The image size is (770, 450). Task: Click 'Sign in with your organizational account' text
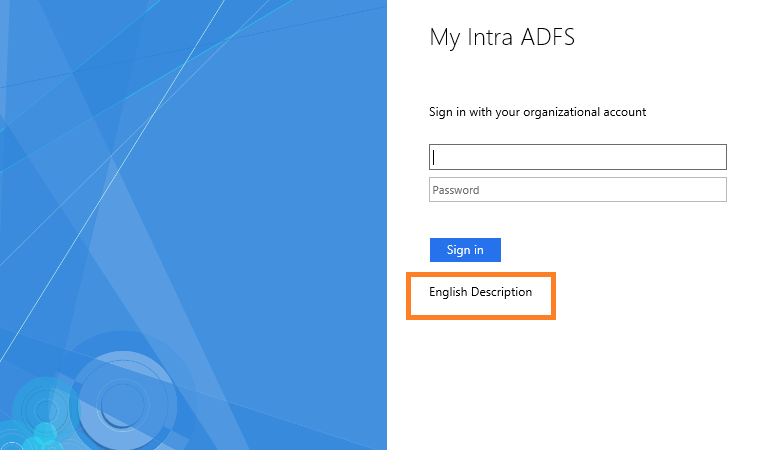pyautogui.click(x=537, y=112)
